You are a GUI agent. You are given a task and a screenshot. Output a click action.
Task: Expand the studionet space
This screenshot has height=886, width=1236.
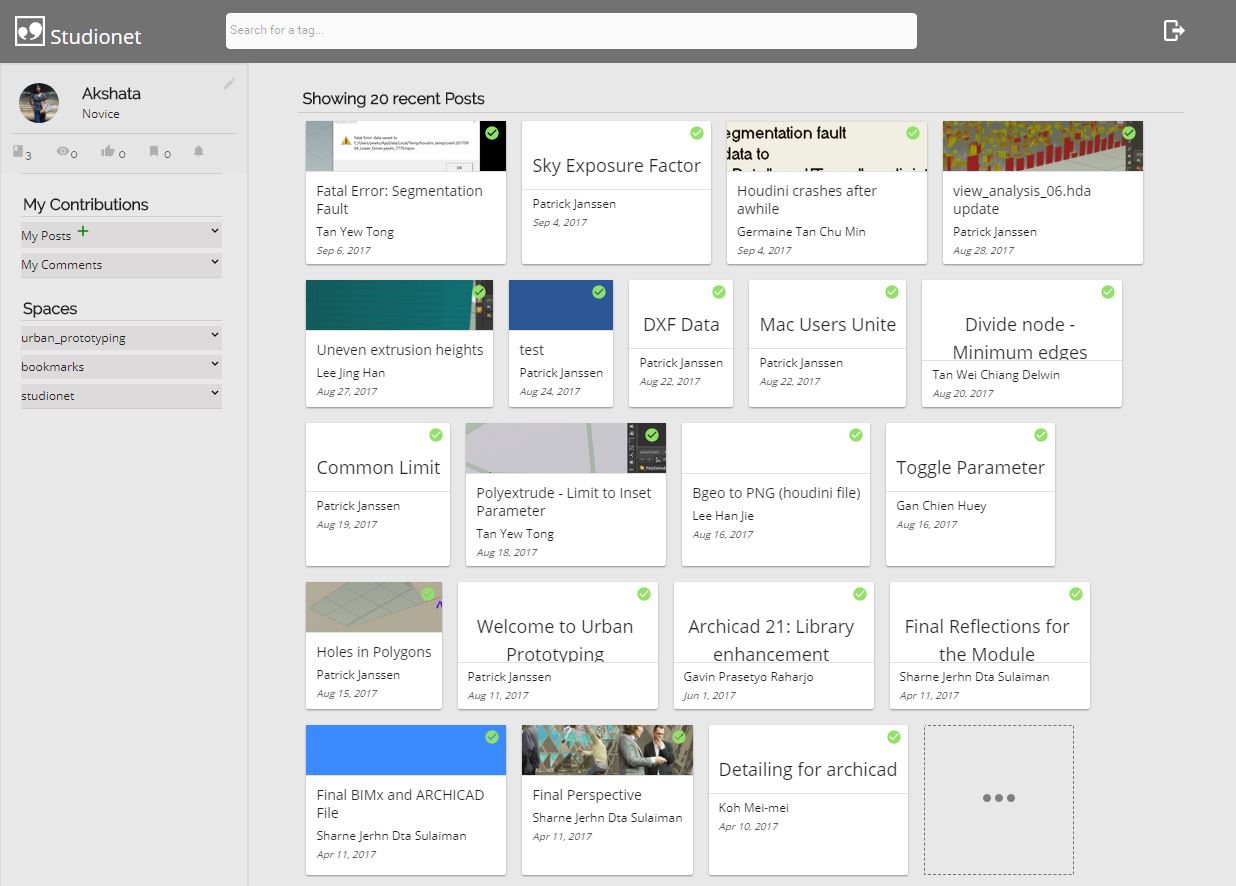click(121, 395)
